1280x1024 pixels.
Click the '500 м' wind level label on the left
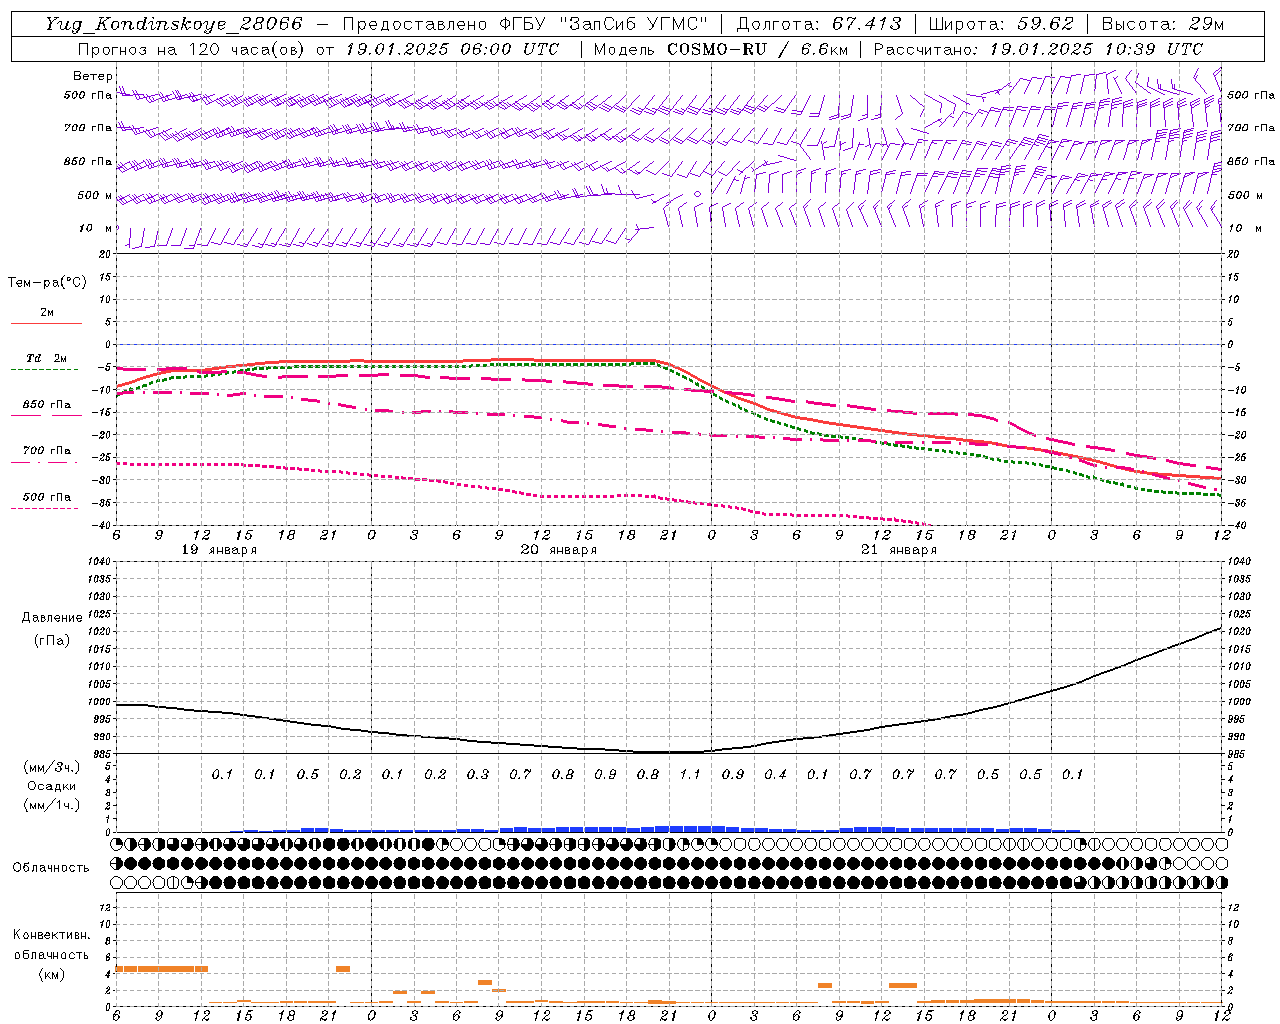(x=95, y=195)
